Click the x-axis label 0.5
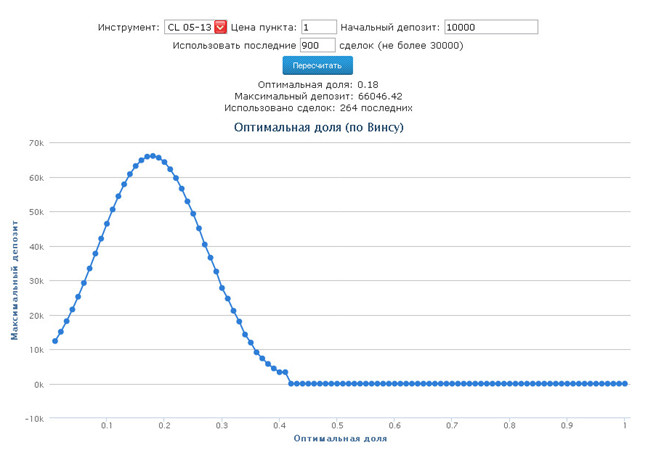Viewport: 655px width, 464px height. pyautogui.click(x=337, y=426)
